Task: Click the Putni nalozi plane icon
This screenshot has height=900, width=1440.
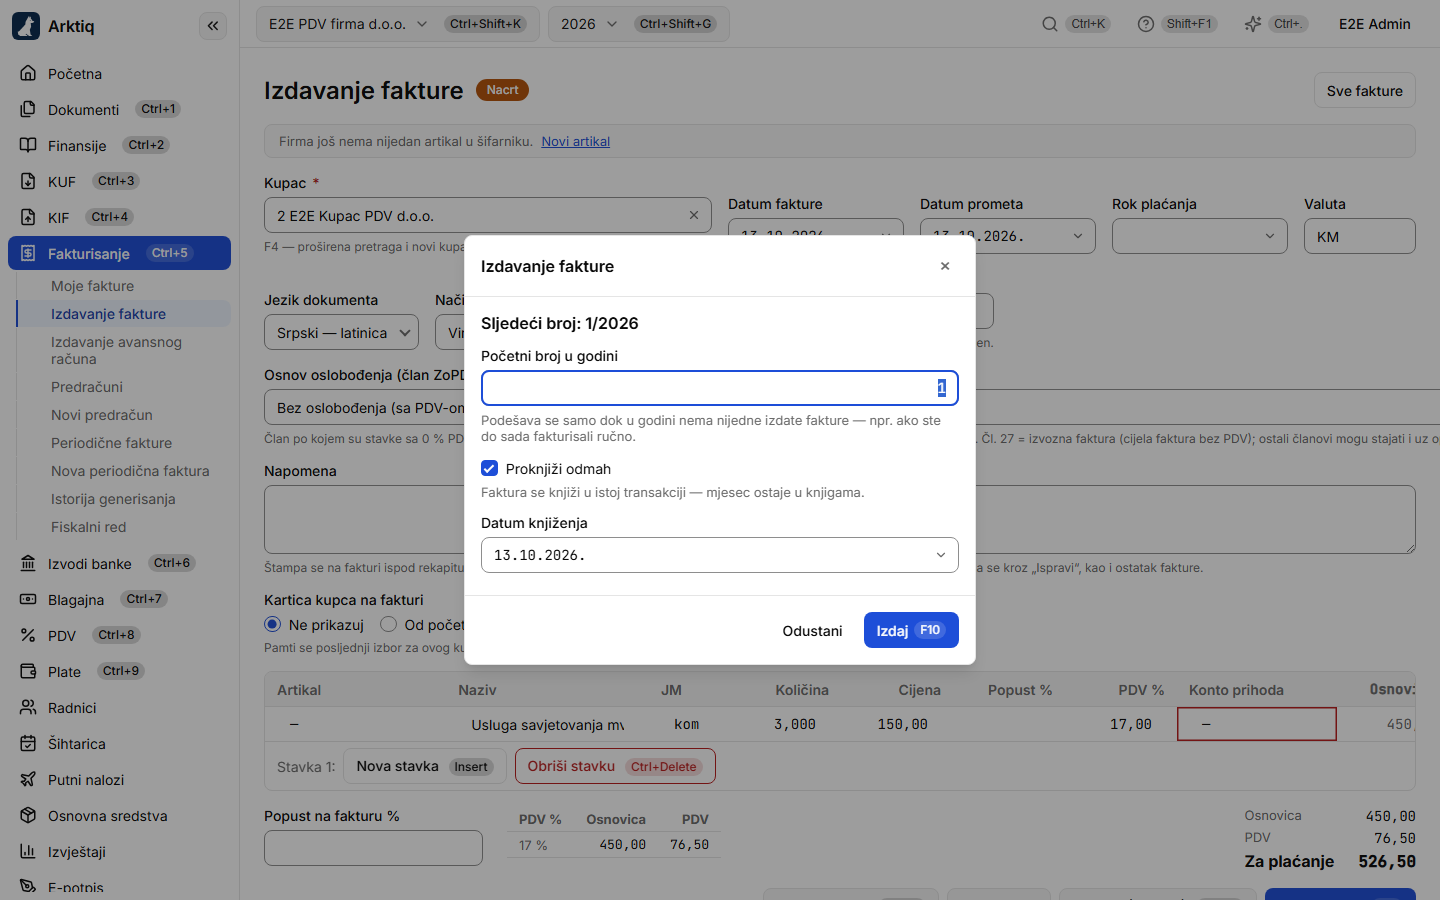Action: 28,779
